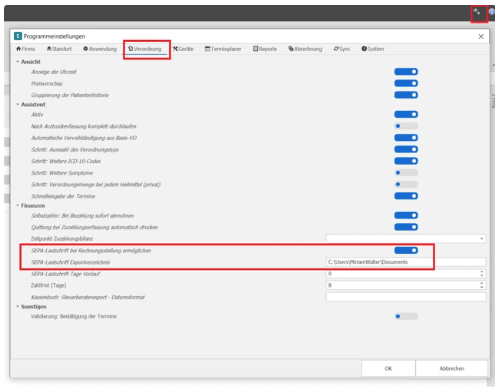Enable Validierung: Bestätigung der Termine switch

point(406,316)
